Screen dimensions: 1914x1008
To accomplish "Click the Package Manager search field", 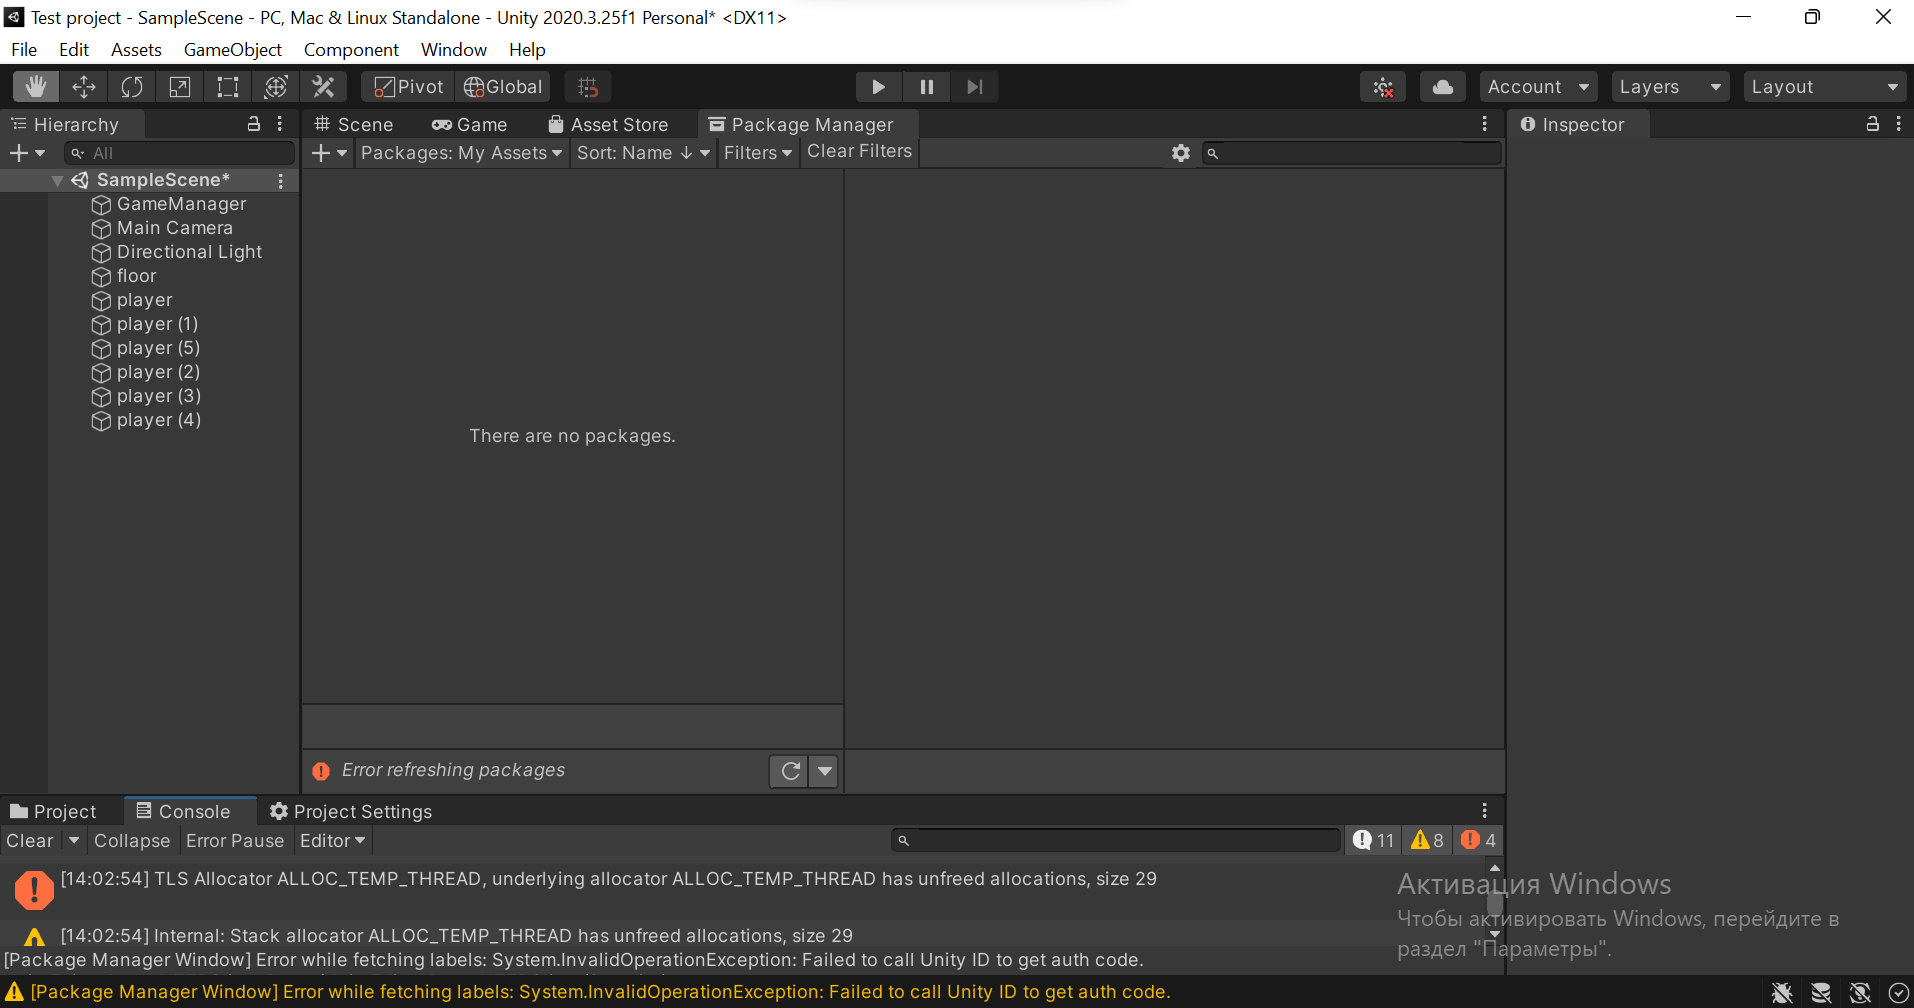I will (x=1352, y=153).
